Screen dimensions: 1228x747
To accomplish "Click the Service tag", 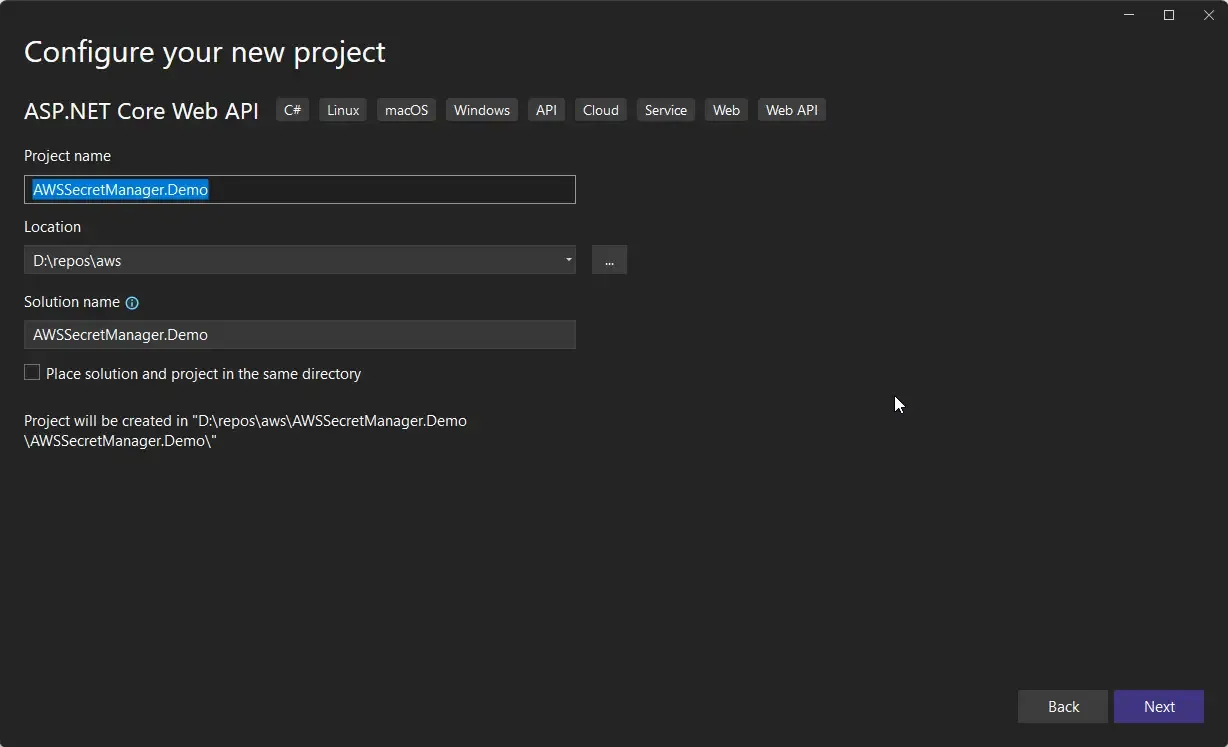I will point(665,110).
